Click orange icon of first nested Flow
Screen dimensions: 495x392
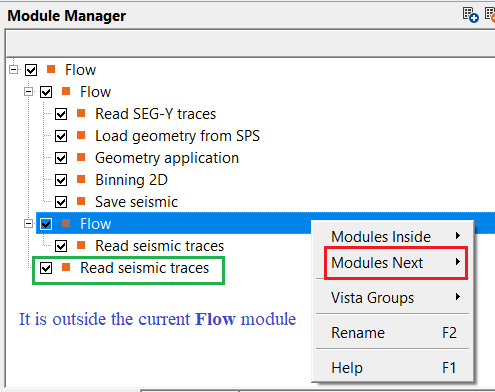pos(66,91)
